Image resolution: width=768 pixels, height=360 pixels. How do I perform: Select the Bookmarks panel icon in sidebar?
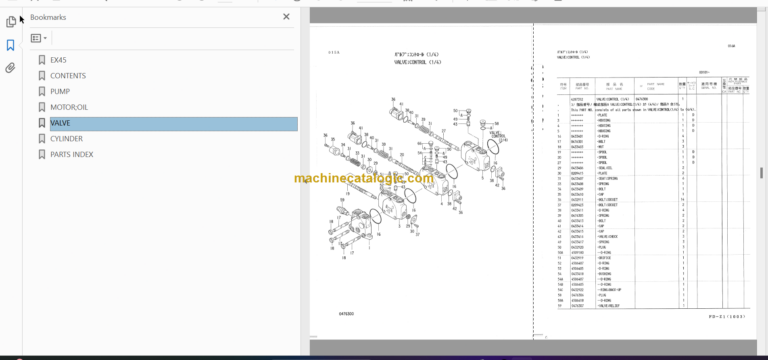click(x=11, y=45)
